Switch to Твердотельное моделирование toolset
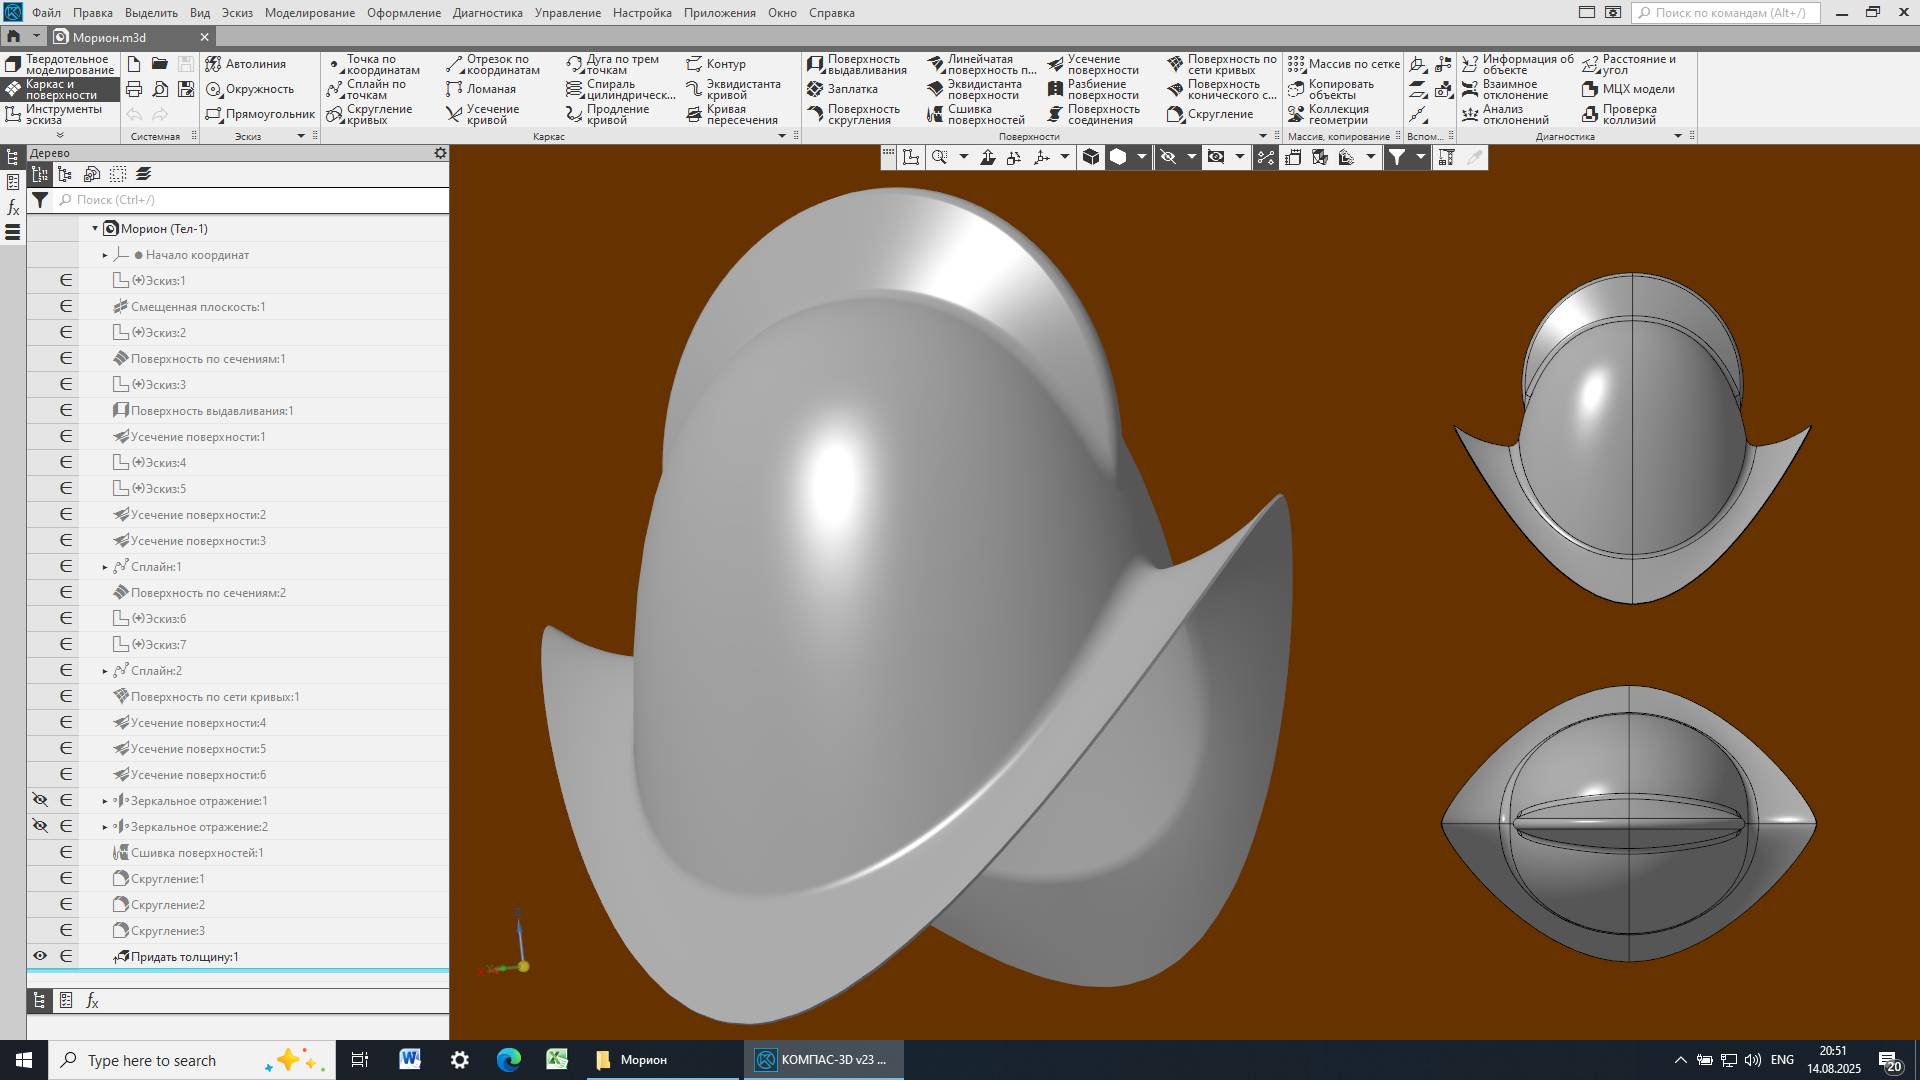The width and height of the screenshot is (1920, 1080). pos(60,65)
